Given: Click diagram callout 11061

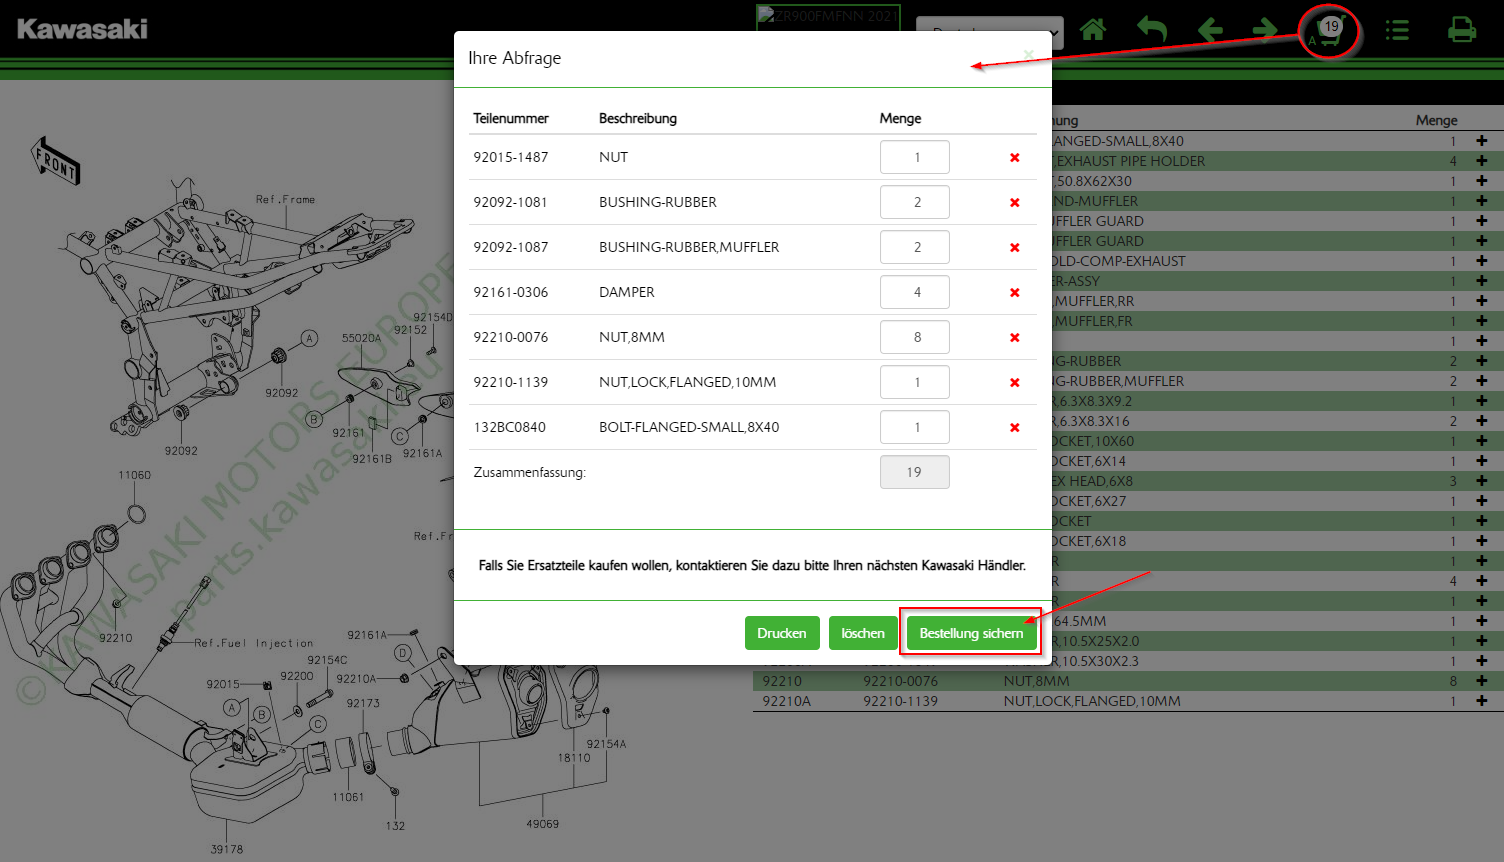Looking at the screenshot, I should pyautogui.click(x=348, y=797).
